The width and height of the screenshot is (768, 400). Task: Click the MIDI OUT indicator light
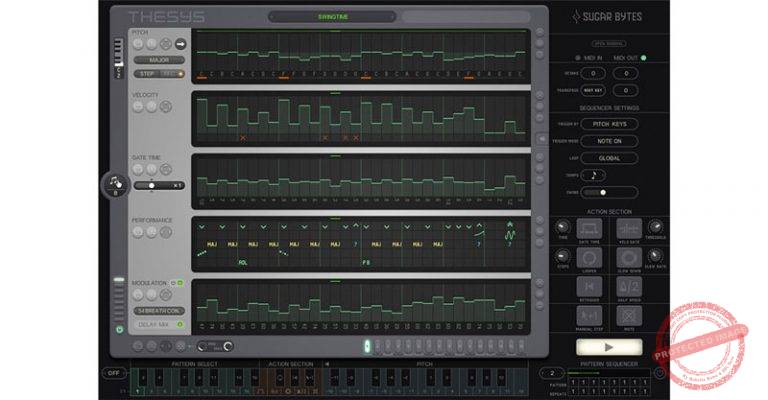point(644,58)
